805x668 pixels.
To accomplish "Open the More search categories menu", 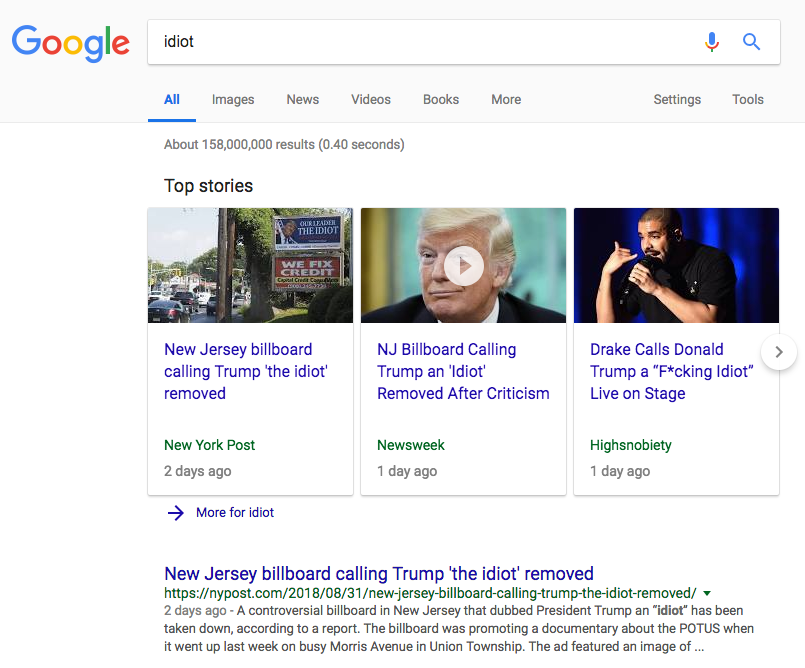I will (x=506, y=100).
